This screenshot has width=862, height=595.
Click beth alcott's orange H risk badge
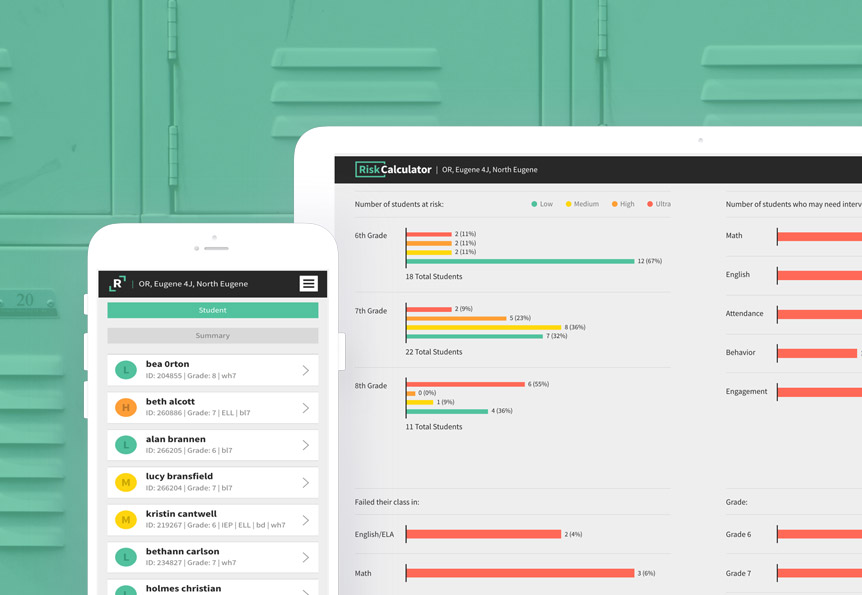pyautogui.click(x=126, y=407)
